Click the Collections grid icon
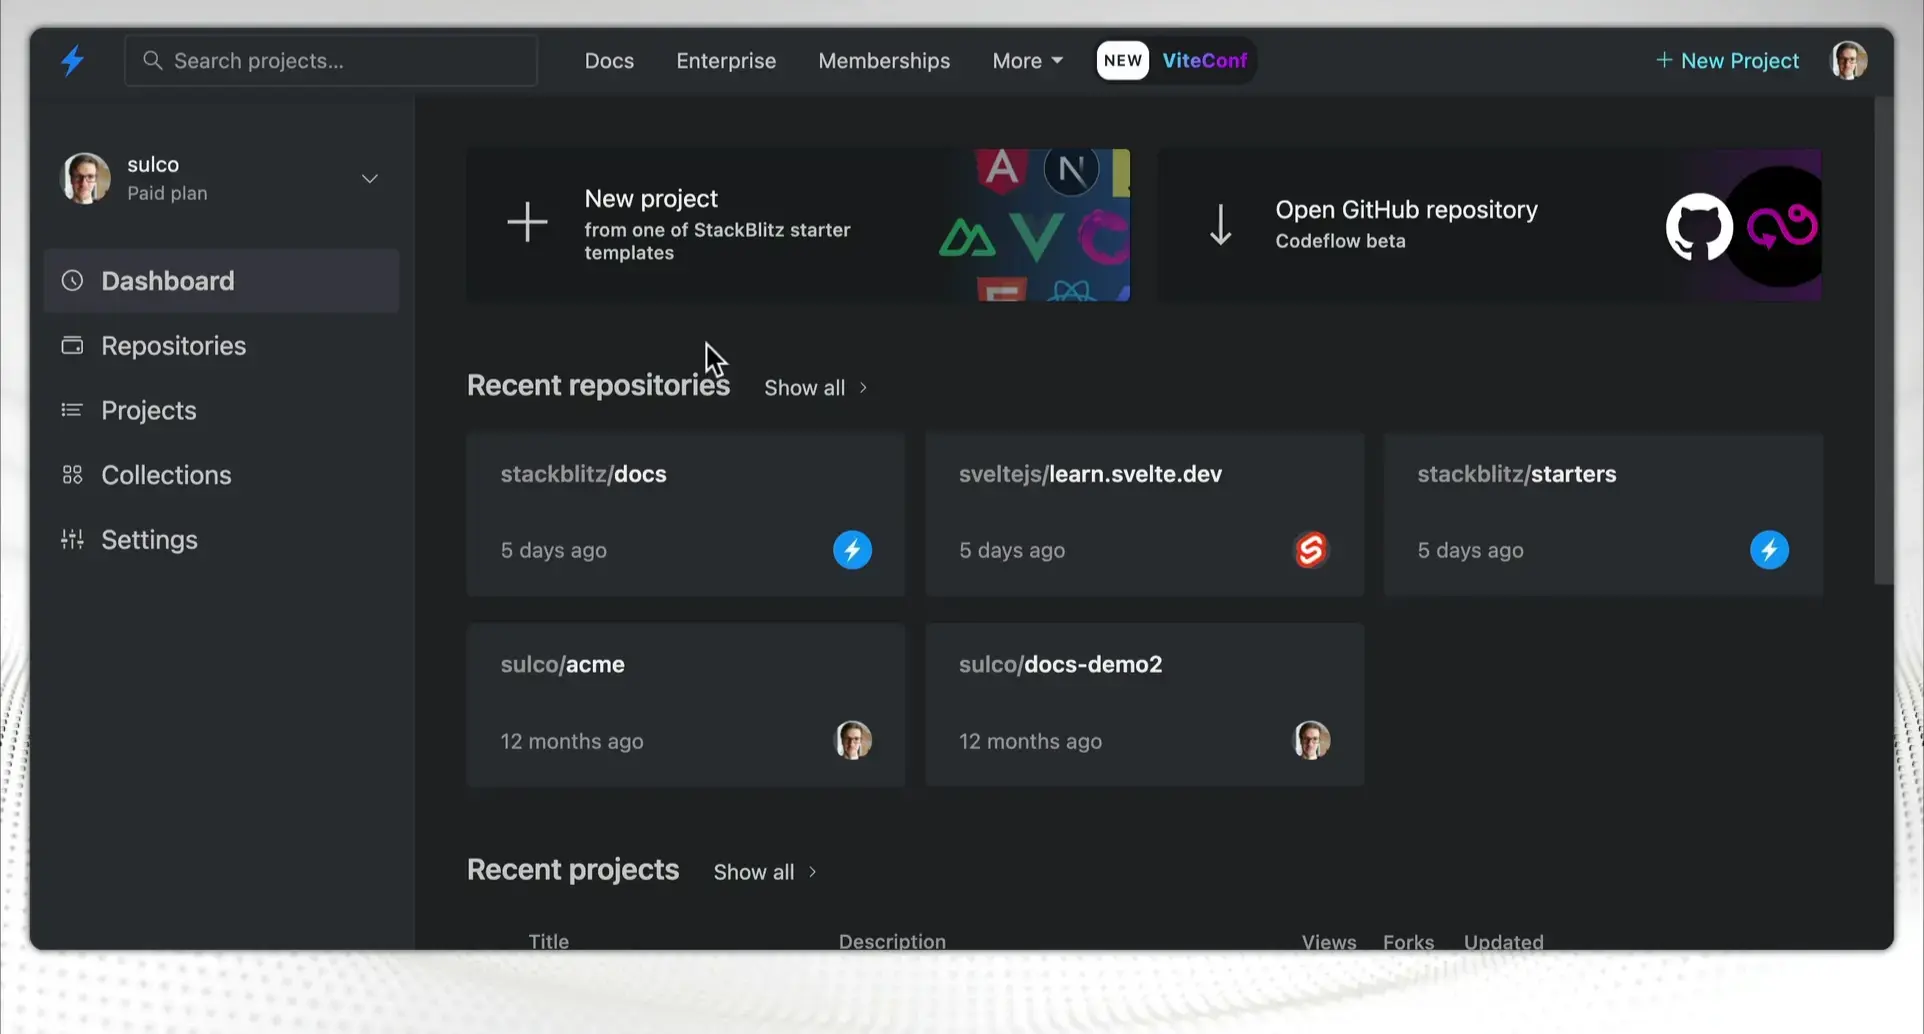Image resolution: width=1924 pixels, height=1034 pixels. (x=72, y=475)
